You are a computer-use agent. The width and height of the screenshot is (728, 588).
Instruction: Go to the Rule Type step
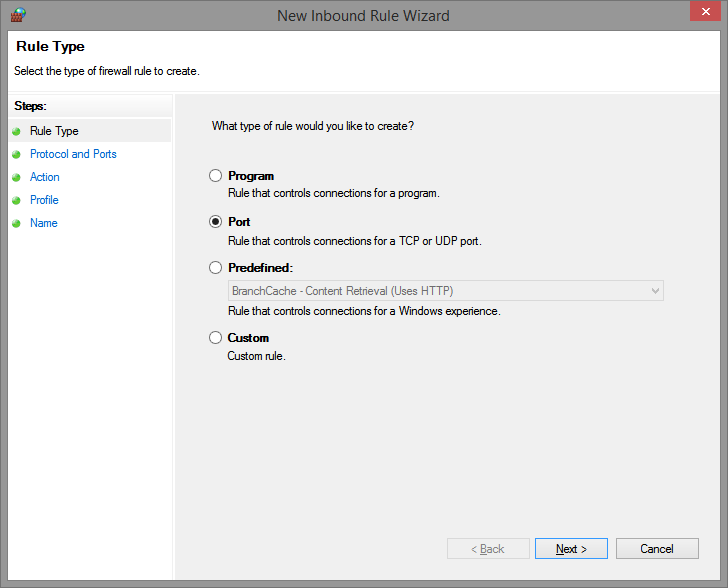point(54,131)
